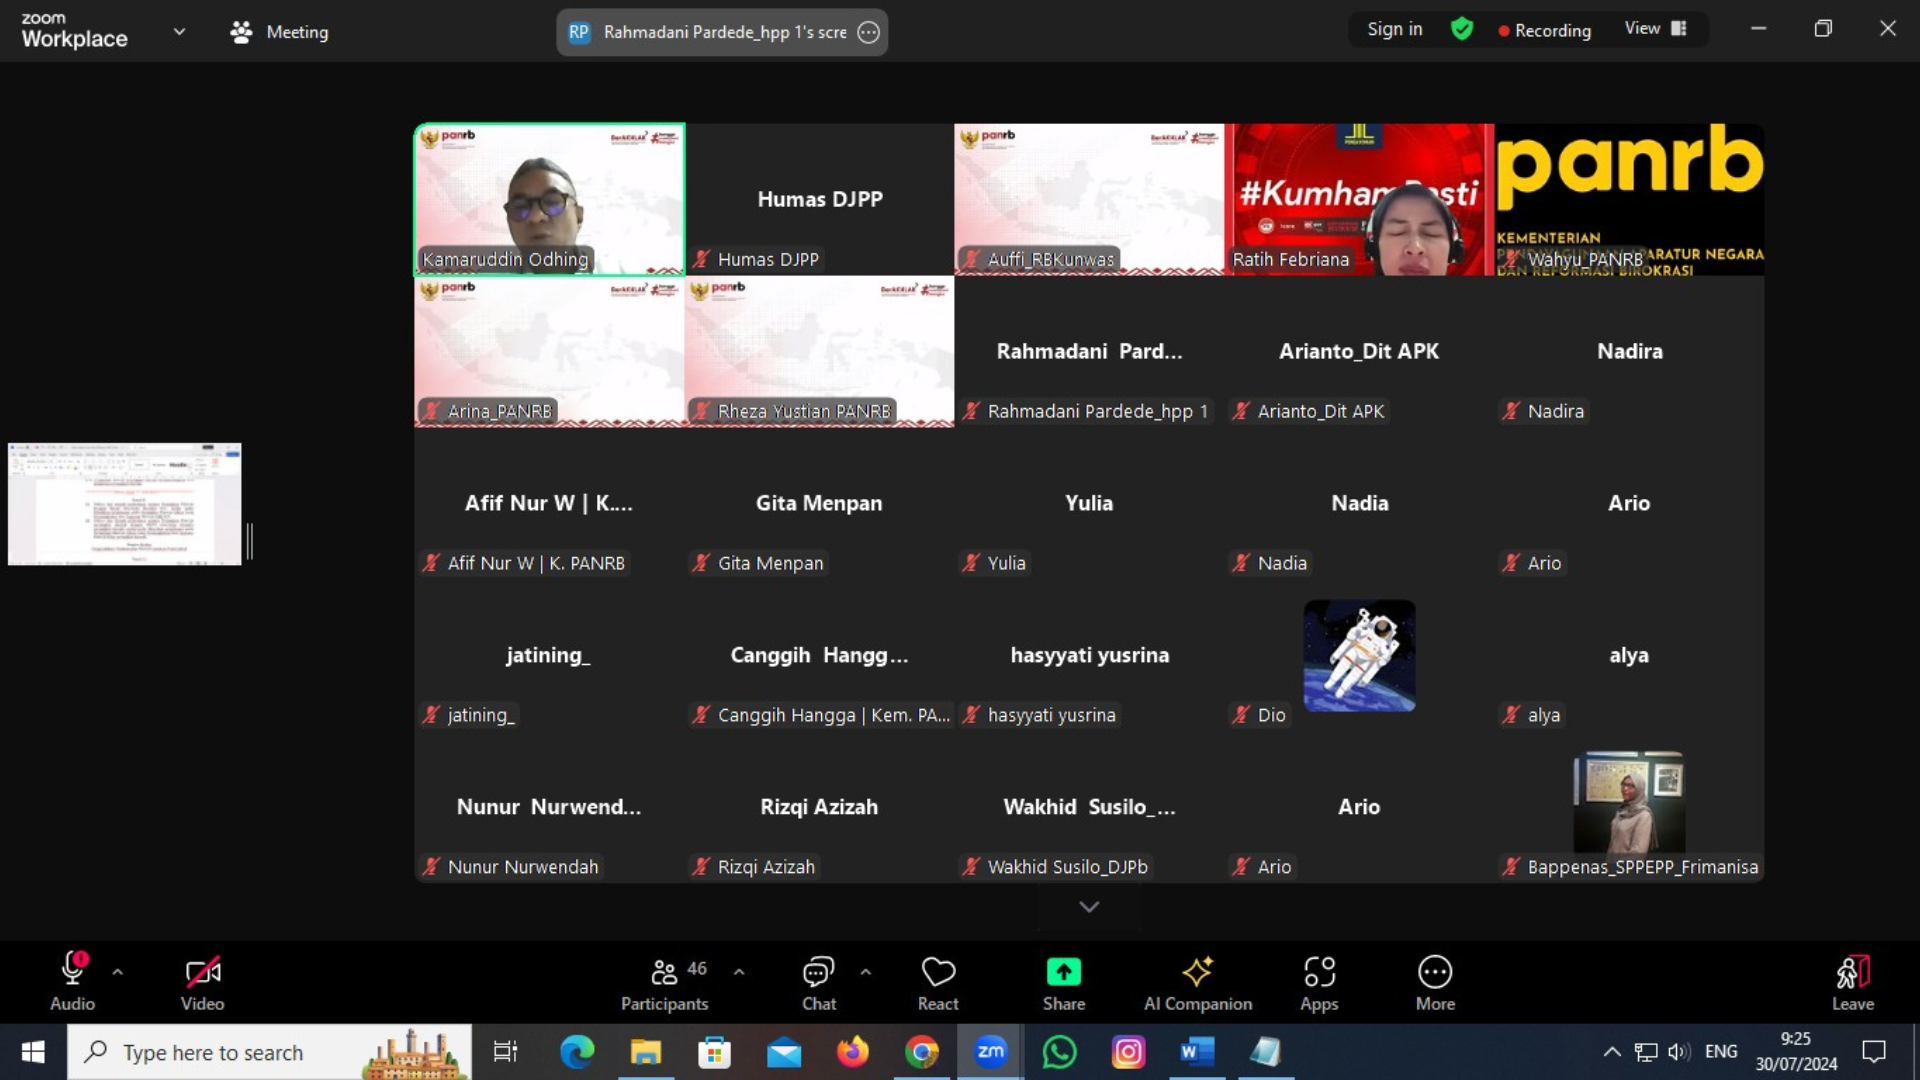Click the Rizqi Azizah name label
The image size is (1920, 1080).
[766, 867]
